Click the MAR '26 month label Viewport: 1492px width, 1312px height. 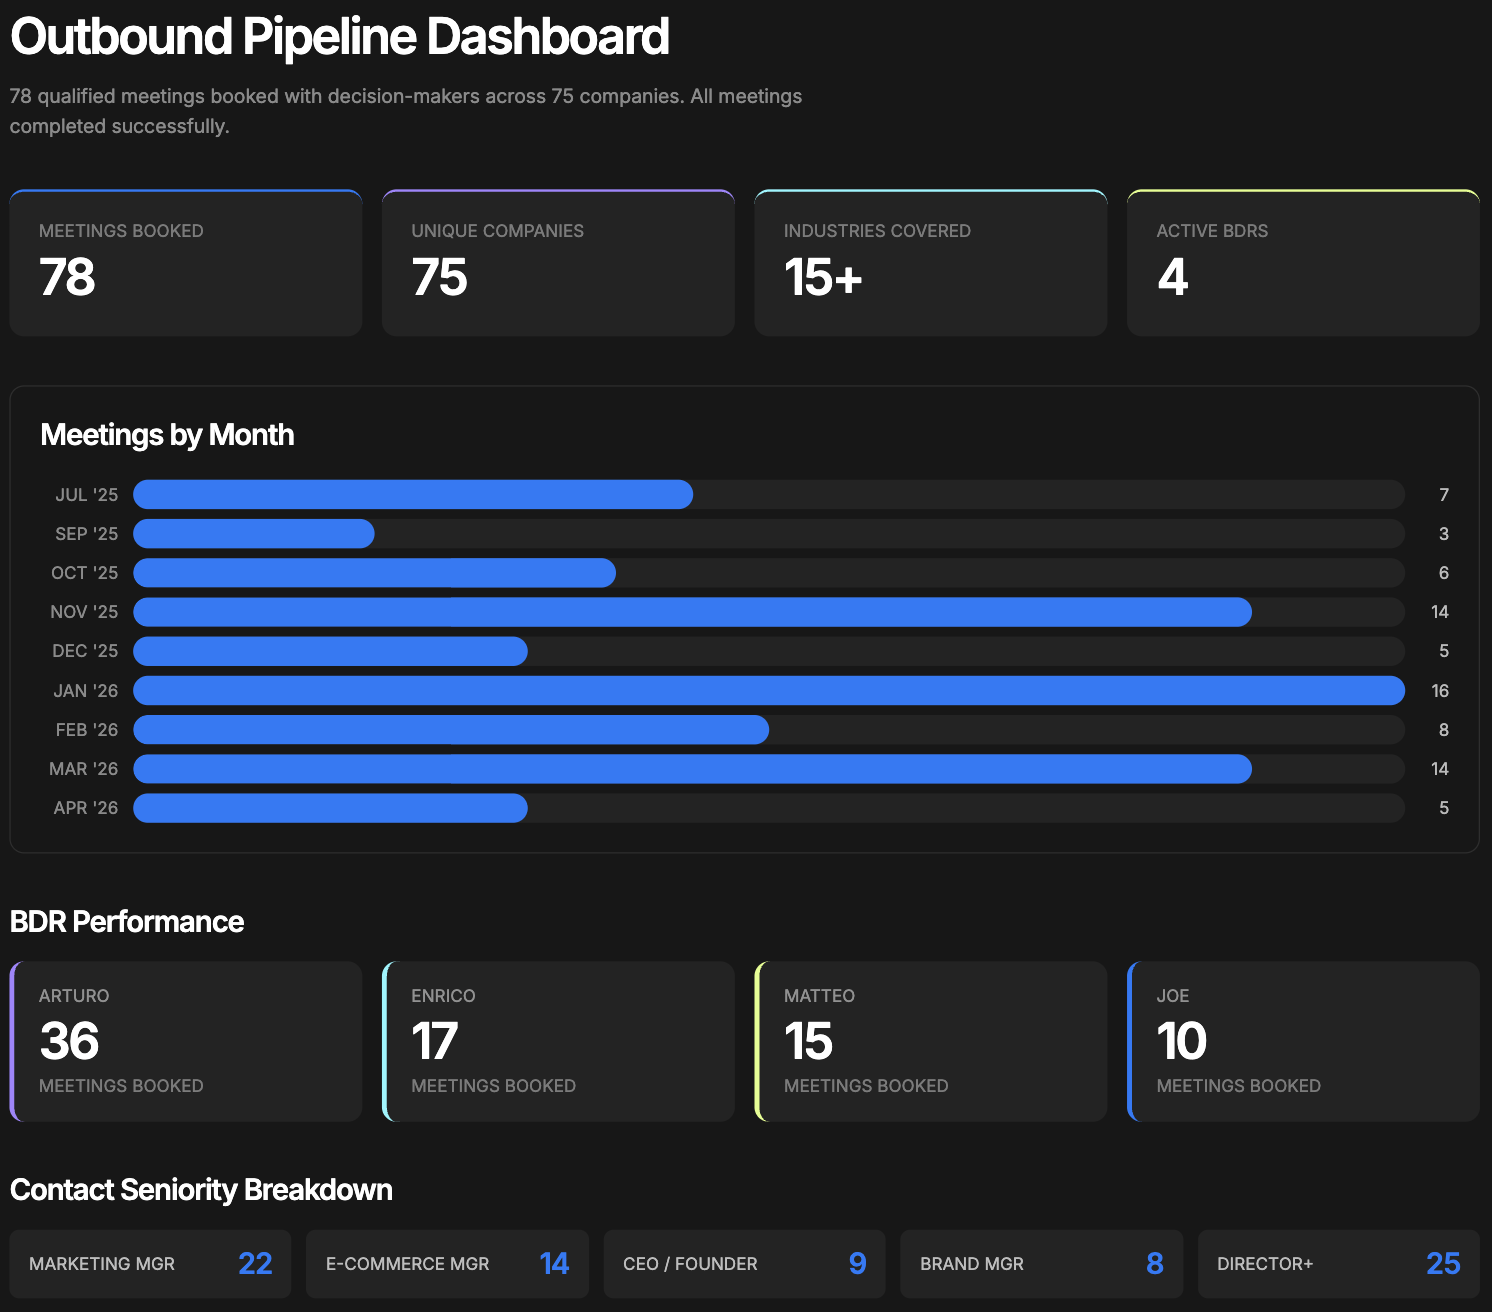(84, 768)
